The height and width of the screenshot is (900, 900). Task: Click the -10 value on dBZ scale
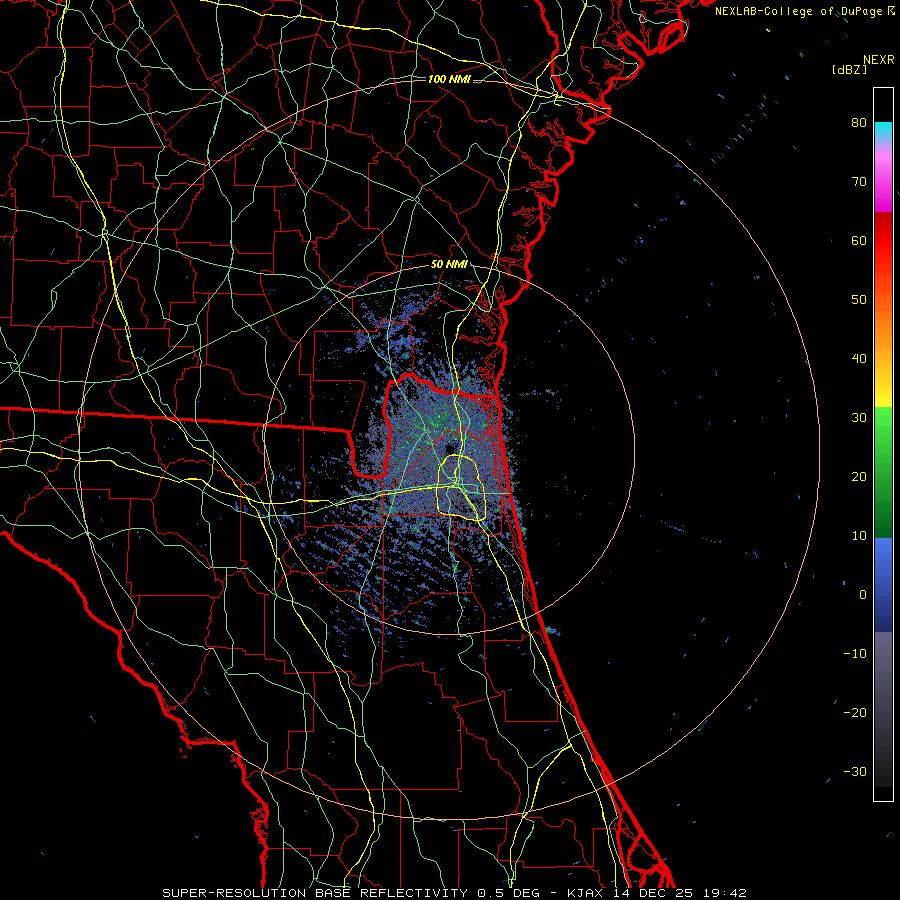point(855,654)
